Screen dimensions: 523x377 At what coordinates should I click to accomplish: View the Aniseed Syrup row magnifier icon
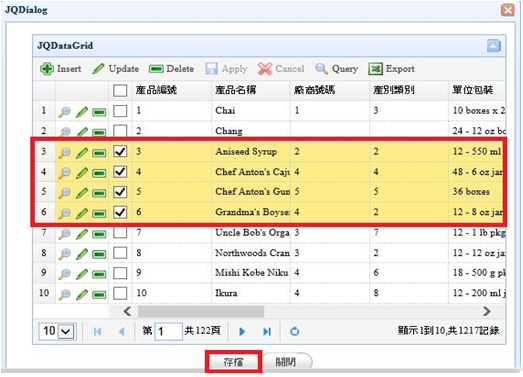(x=64, y=152)
